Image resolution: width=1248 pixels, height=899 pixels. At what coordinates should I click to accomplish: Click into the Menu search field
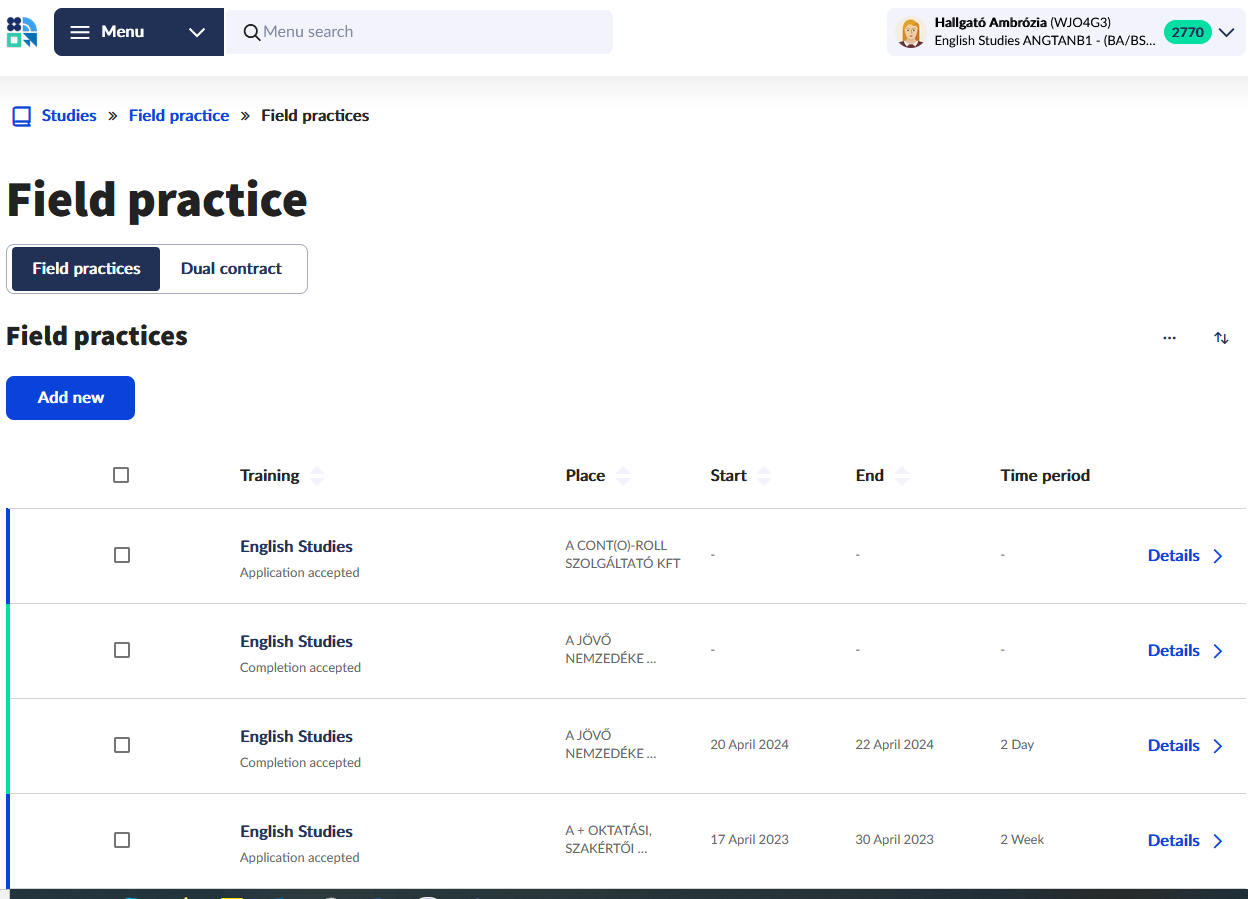coord(430,32)
